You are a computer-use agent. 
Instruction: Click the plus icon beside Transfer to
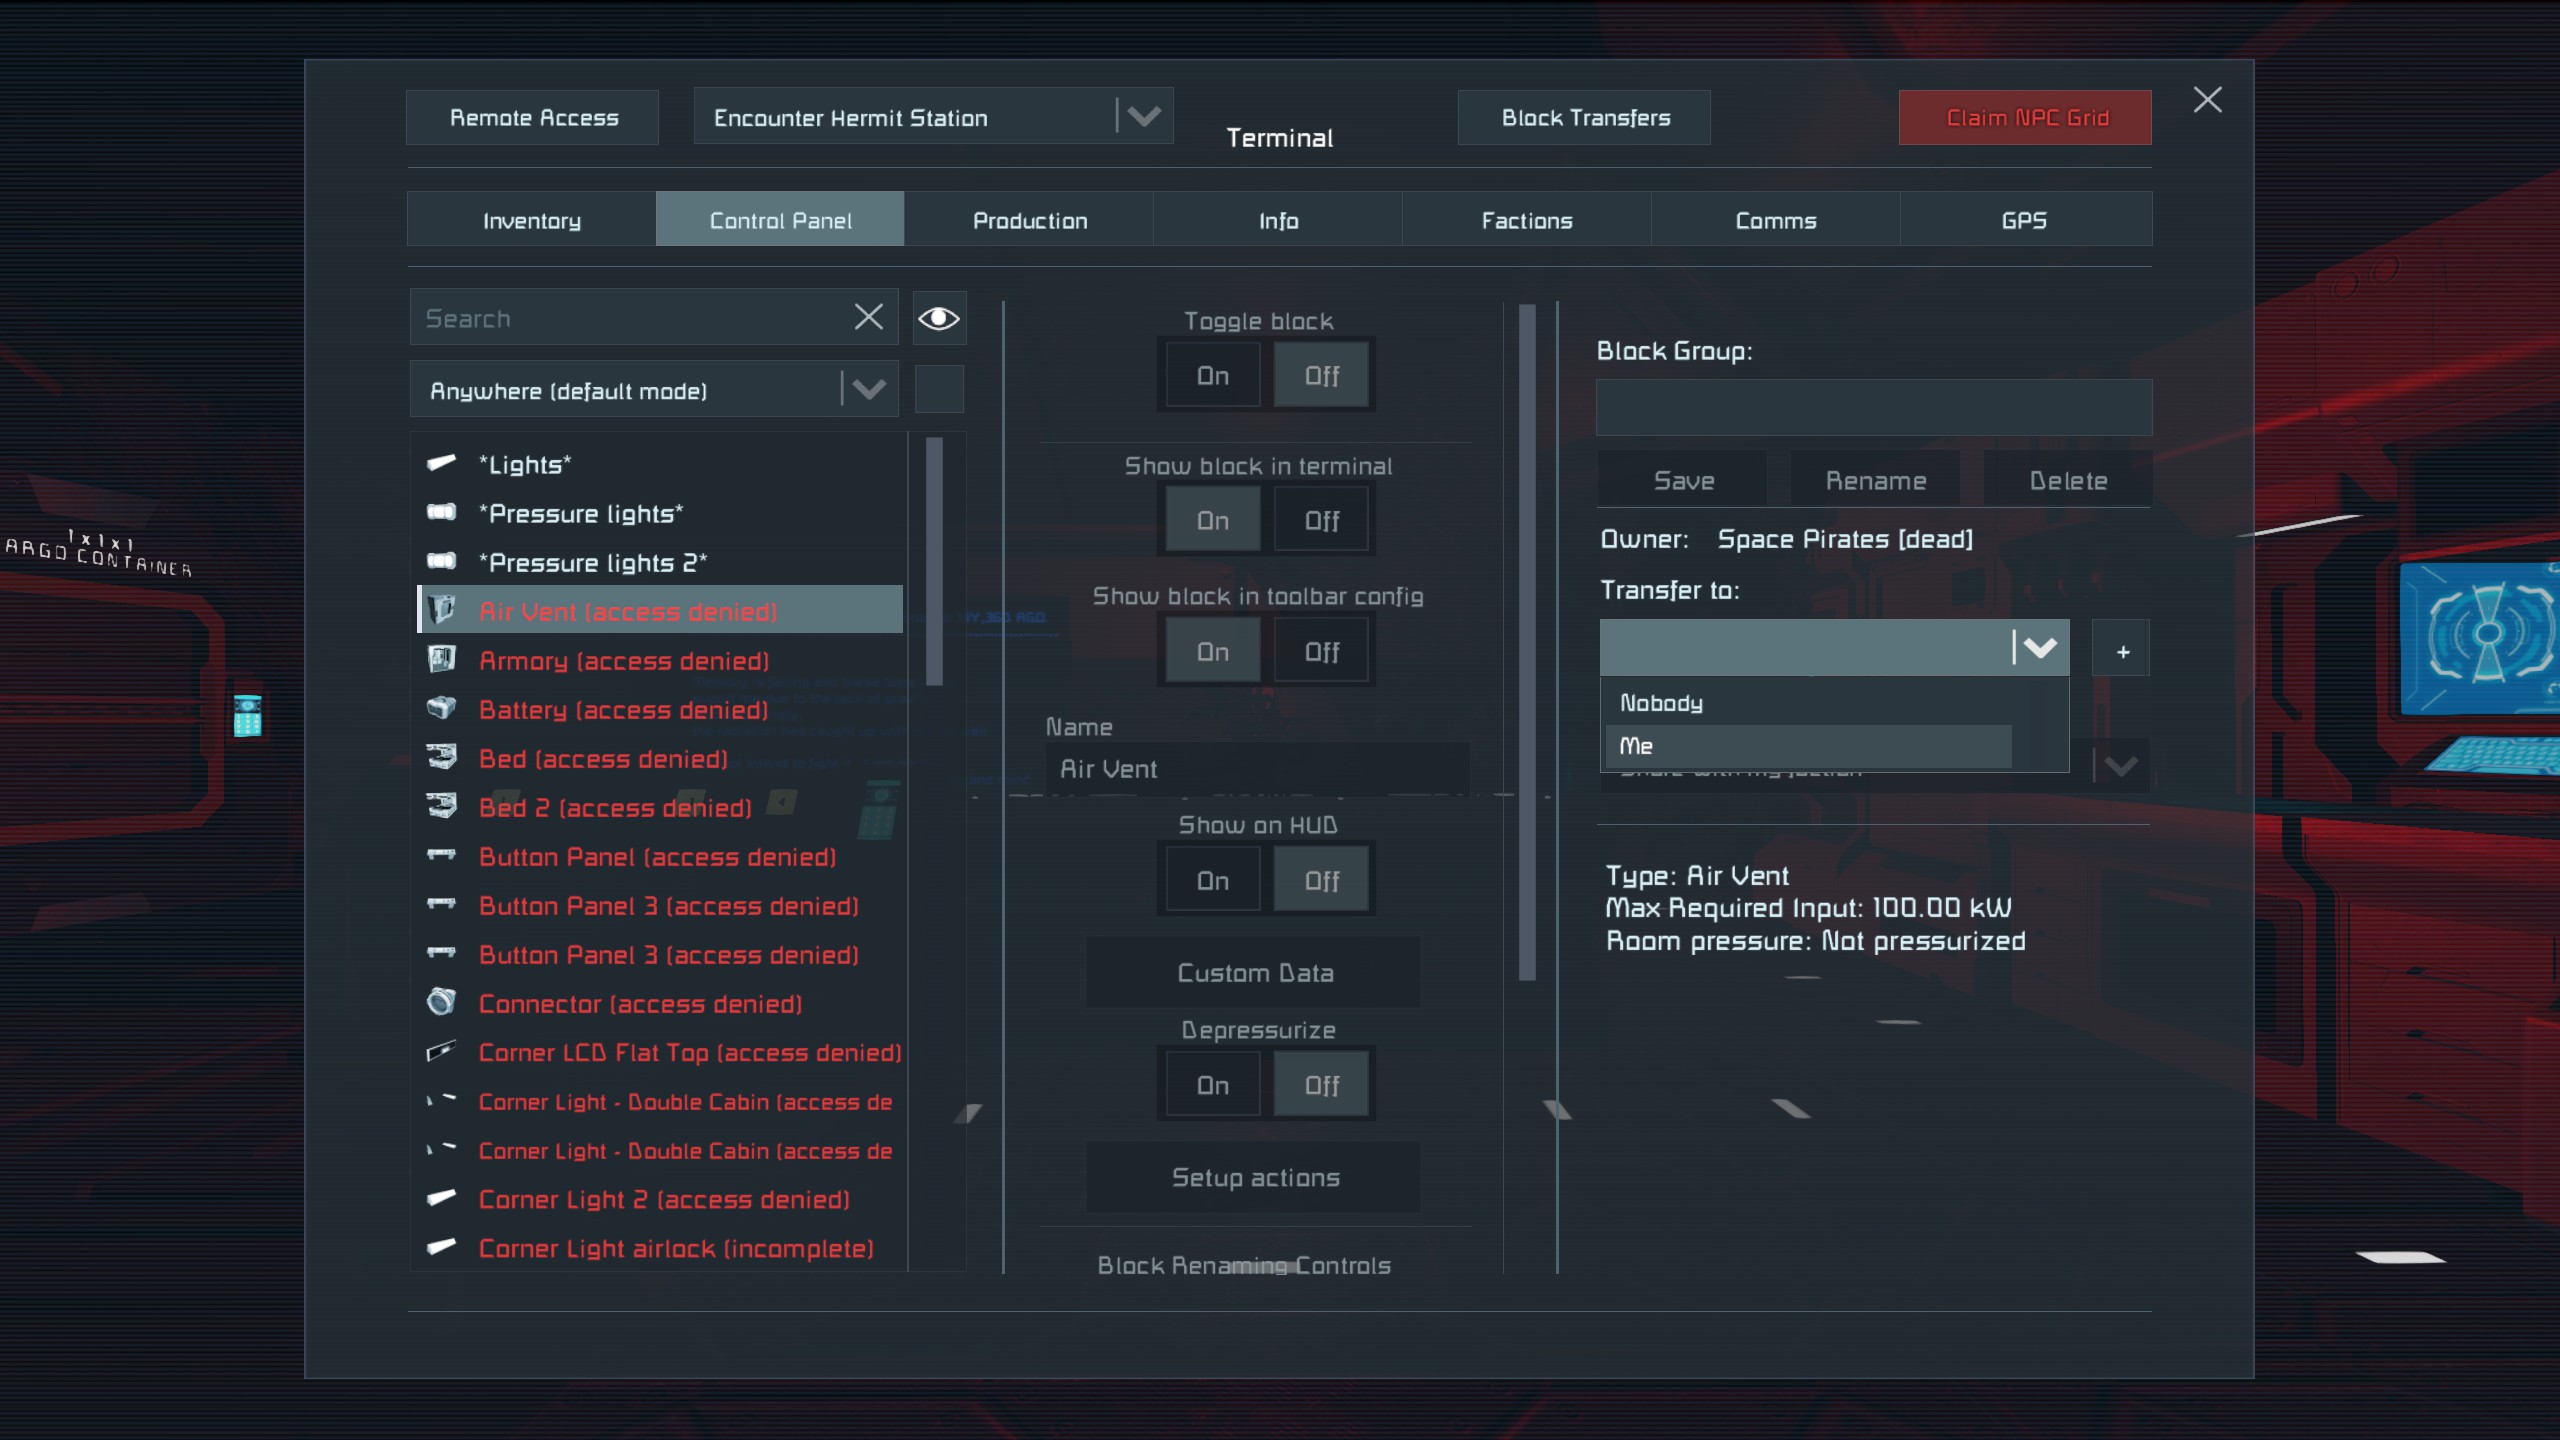pyautogui.click(x=2121, y=651)
